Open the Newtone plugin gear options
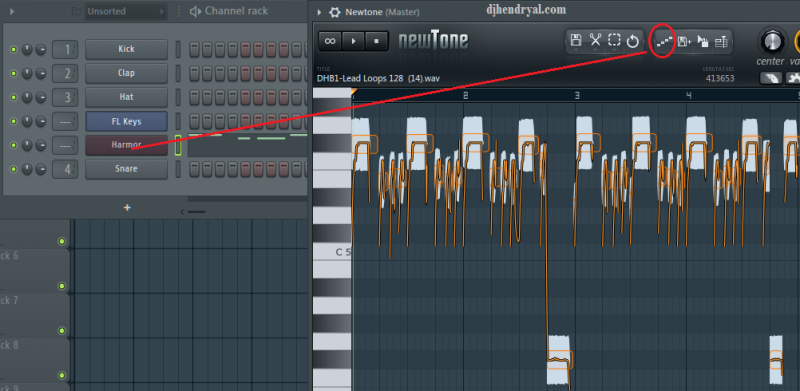Screen dimensions: 800x391 click(x=334, y=12)
